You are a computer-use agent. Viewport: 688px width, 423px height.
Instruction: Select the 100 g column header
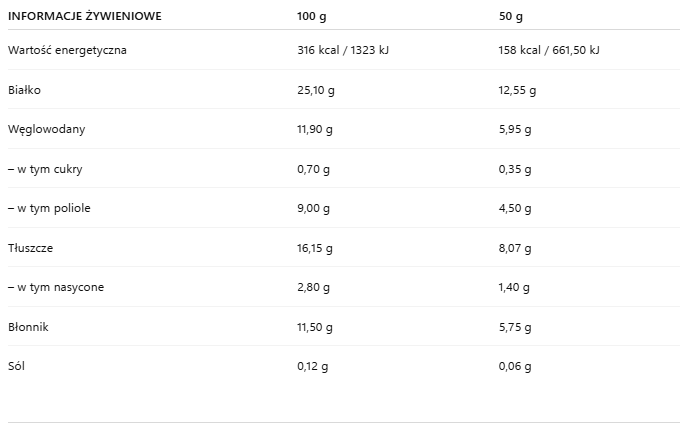tap(311, 17)
